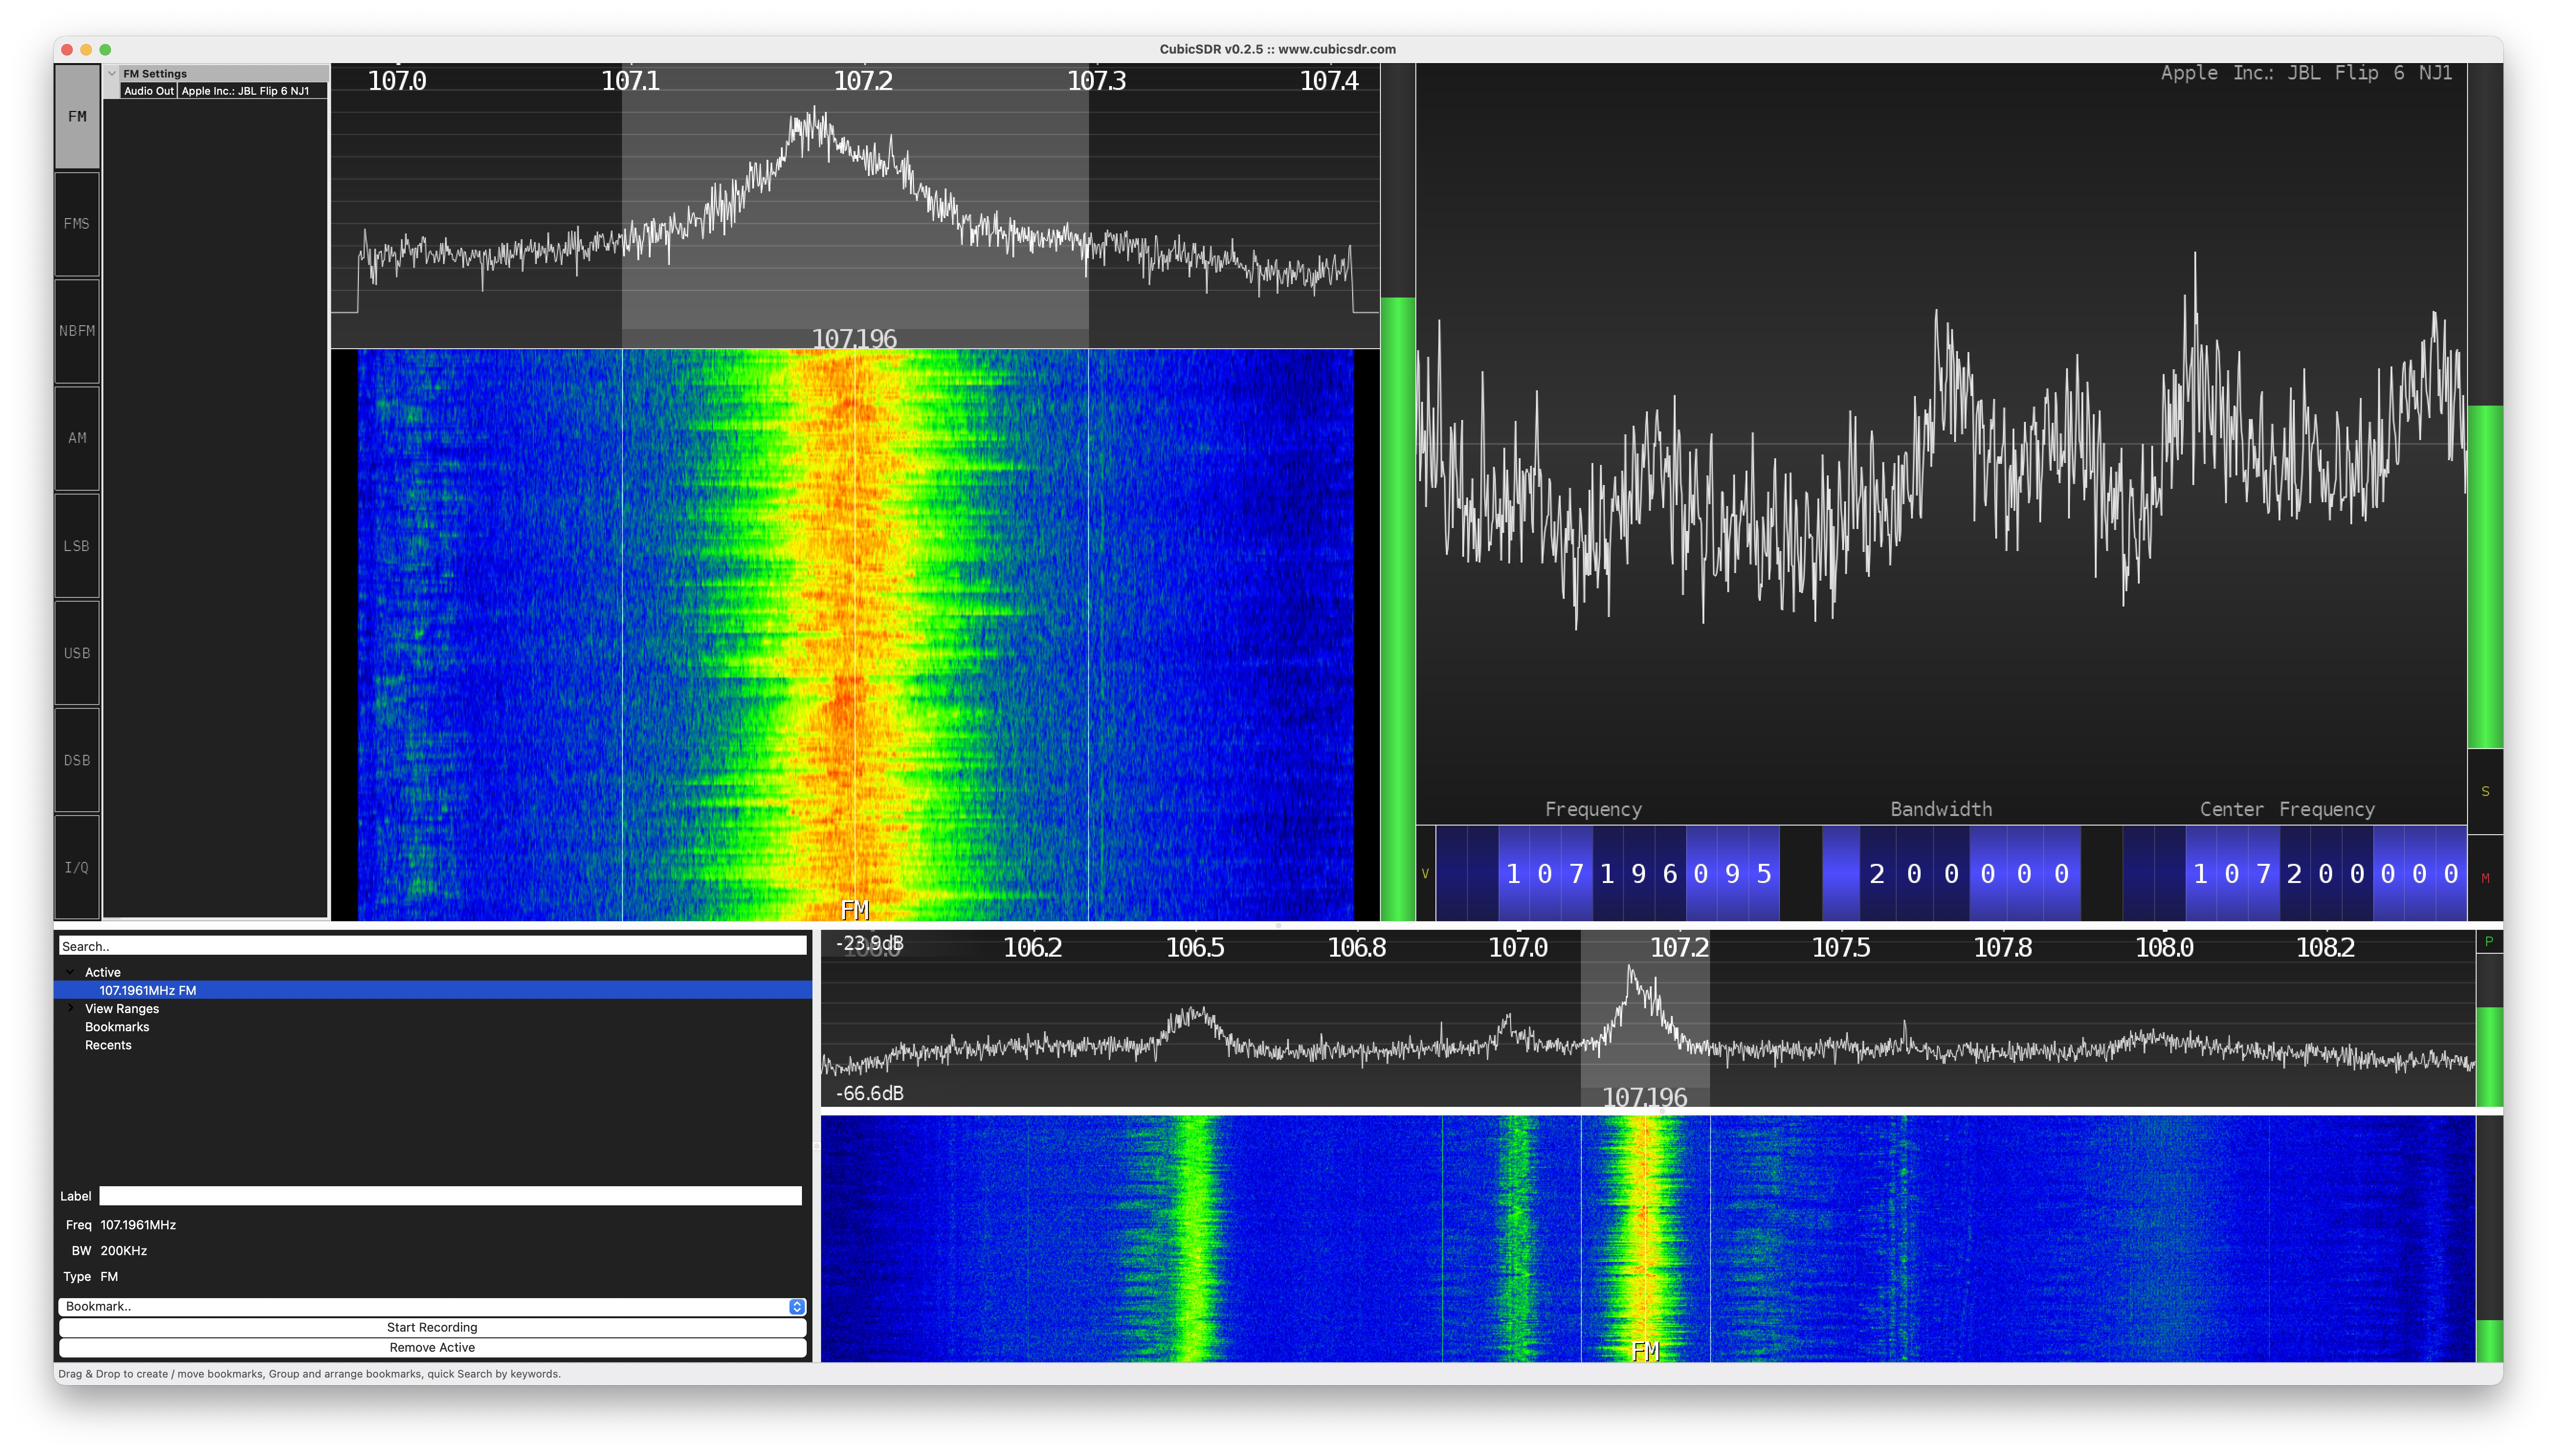The image size is (2557, 1456).
Task: Click the Audio Out property label
Action: [x=149, y=90]
